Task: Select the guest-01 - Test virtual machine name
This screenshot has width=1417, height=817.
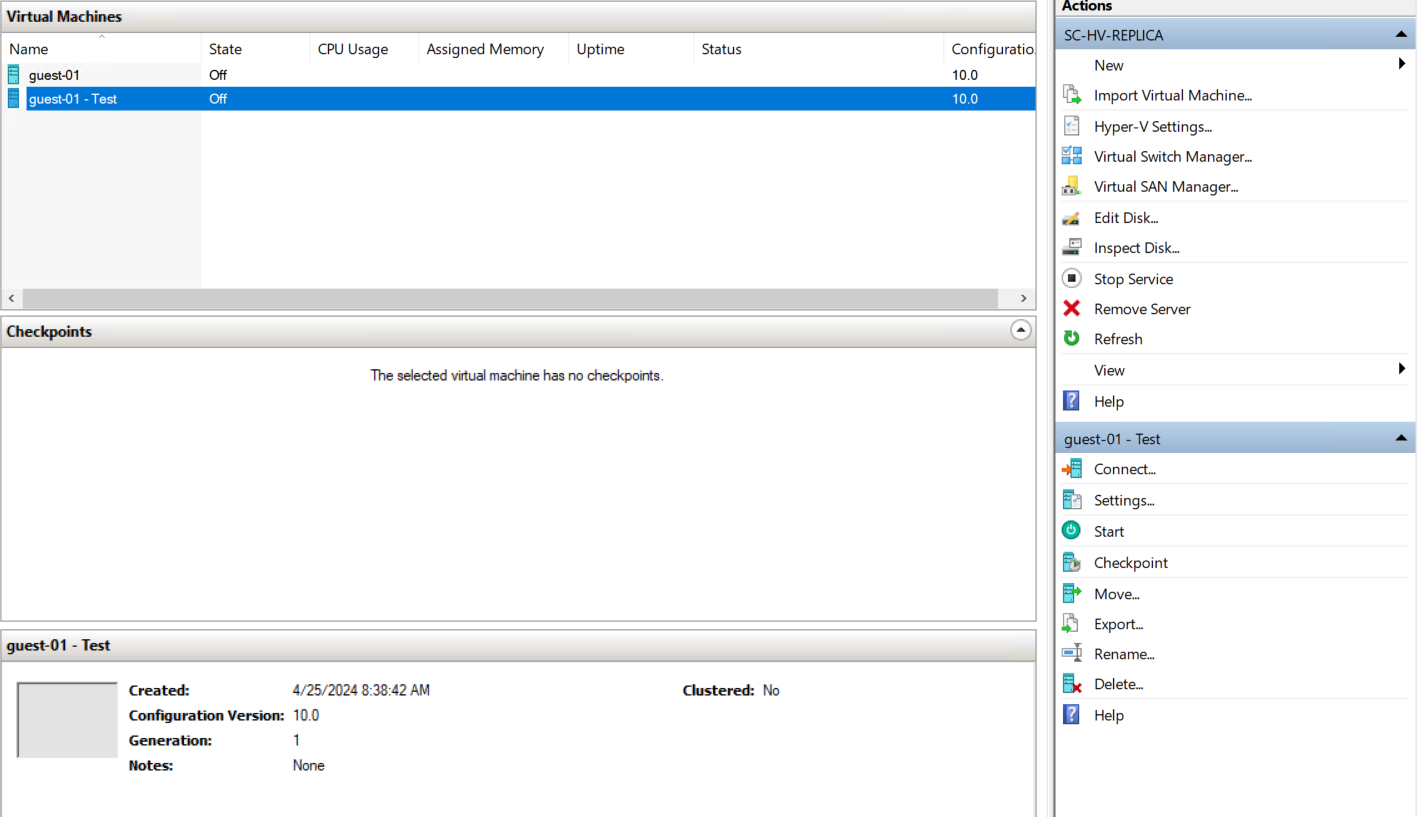Action: click(x=73, y=99)
